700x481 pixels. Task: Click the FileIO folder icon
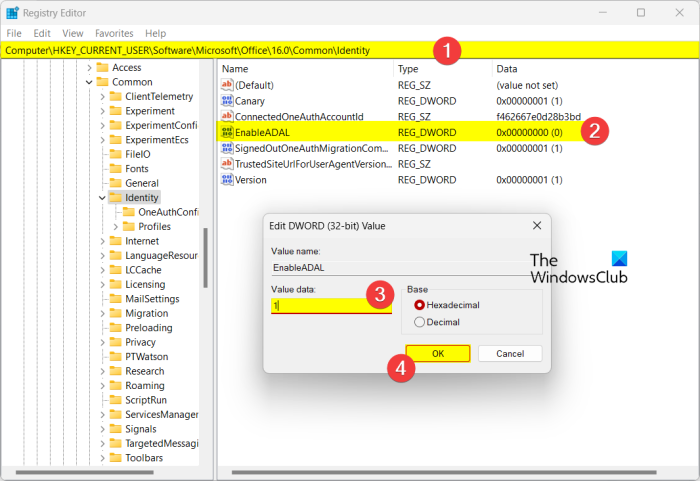[x=116, y=154]
